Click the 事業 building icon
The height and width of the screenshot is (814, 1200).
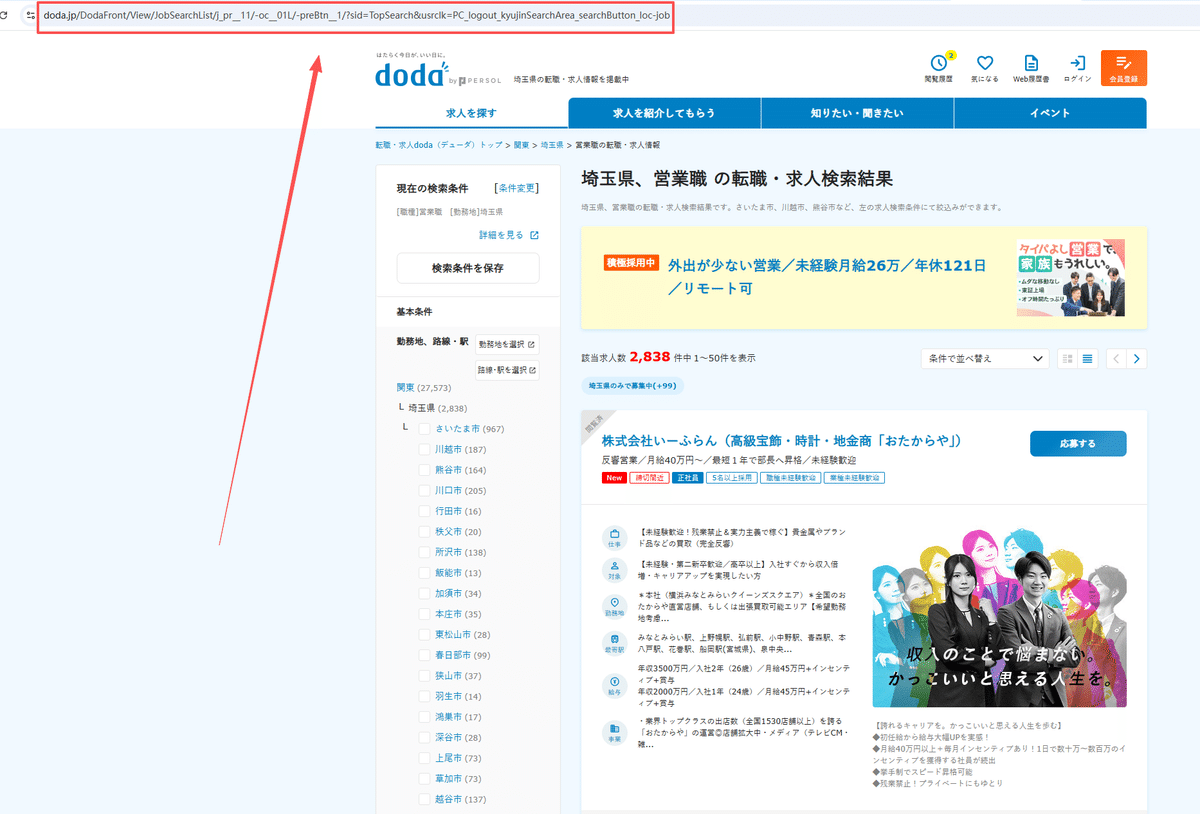coord(614,732)
